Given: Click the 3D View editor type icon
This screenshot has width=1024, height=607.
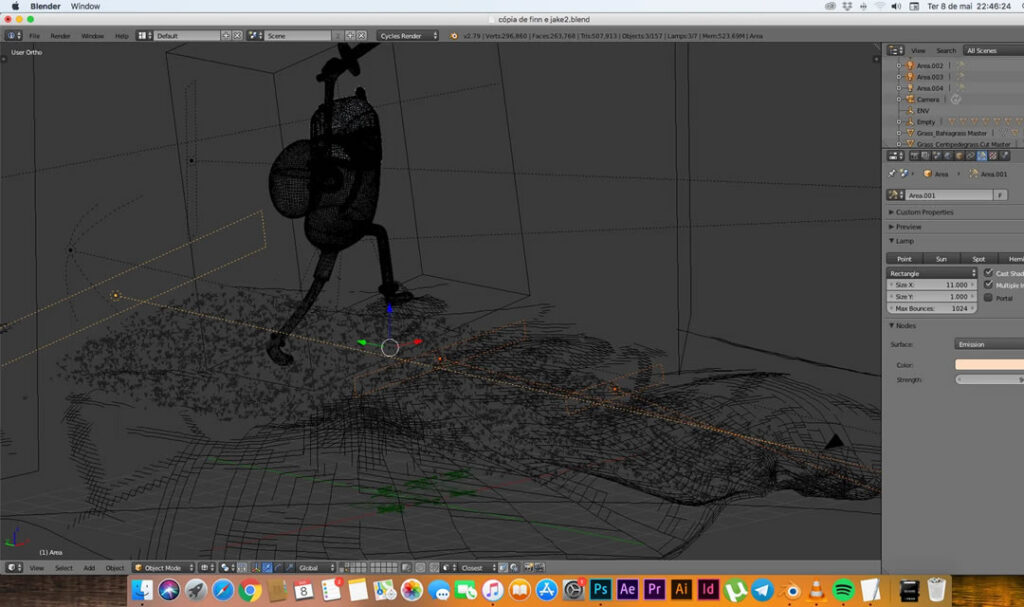Looking at the screenshot, I should (12, 568).
